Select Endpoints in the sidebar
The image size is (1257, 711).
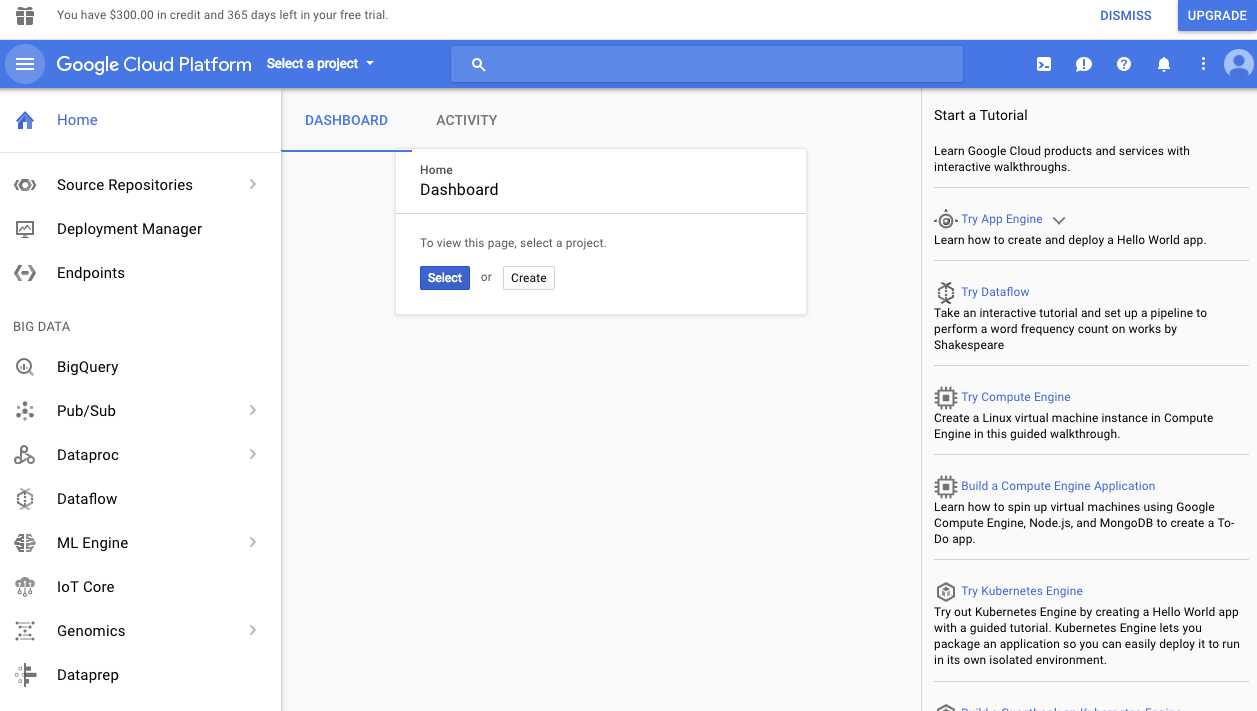[89, 273]
